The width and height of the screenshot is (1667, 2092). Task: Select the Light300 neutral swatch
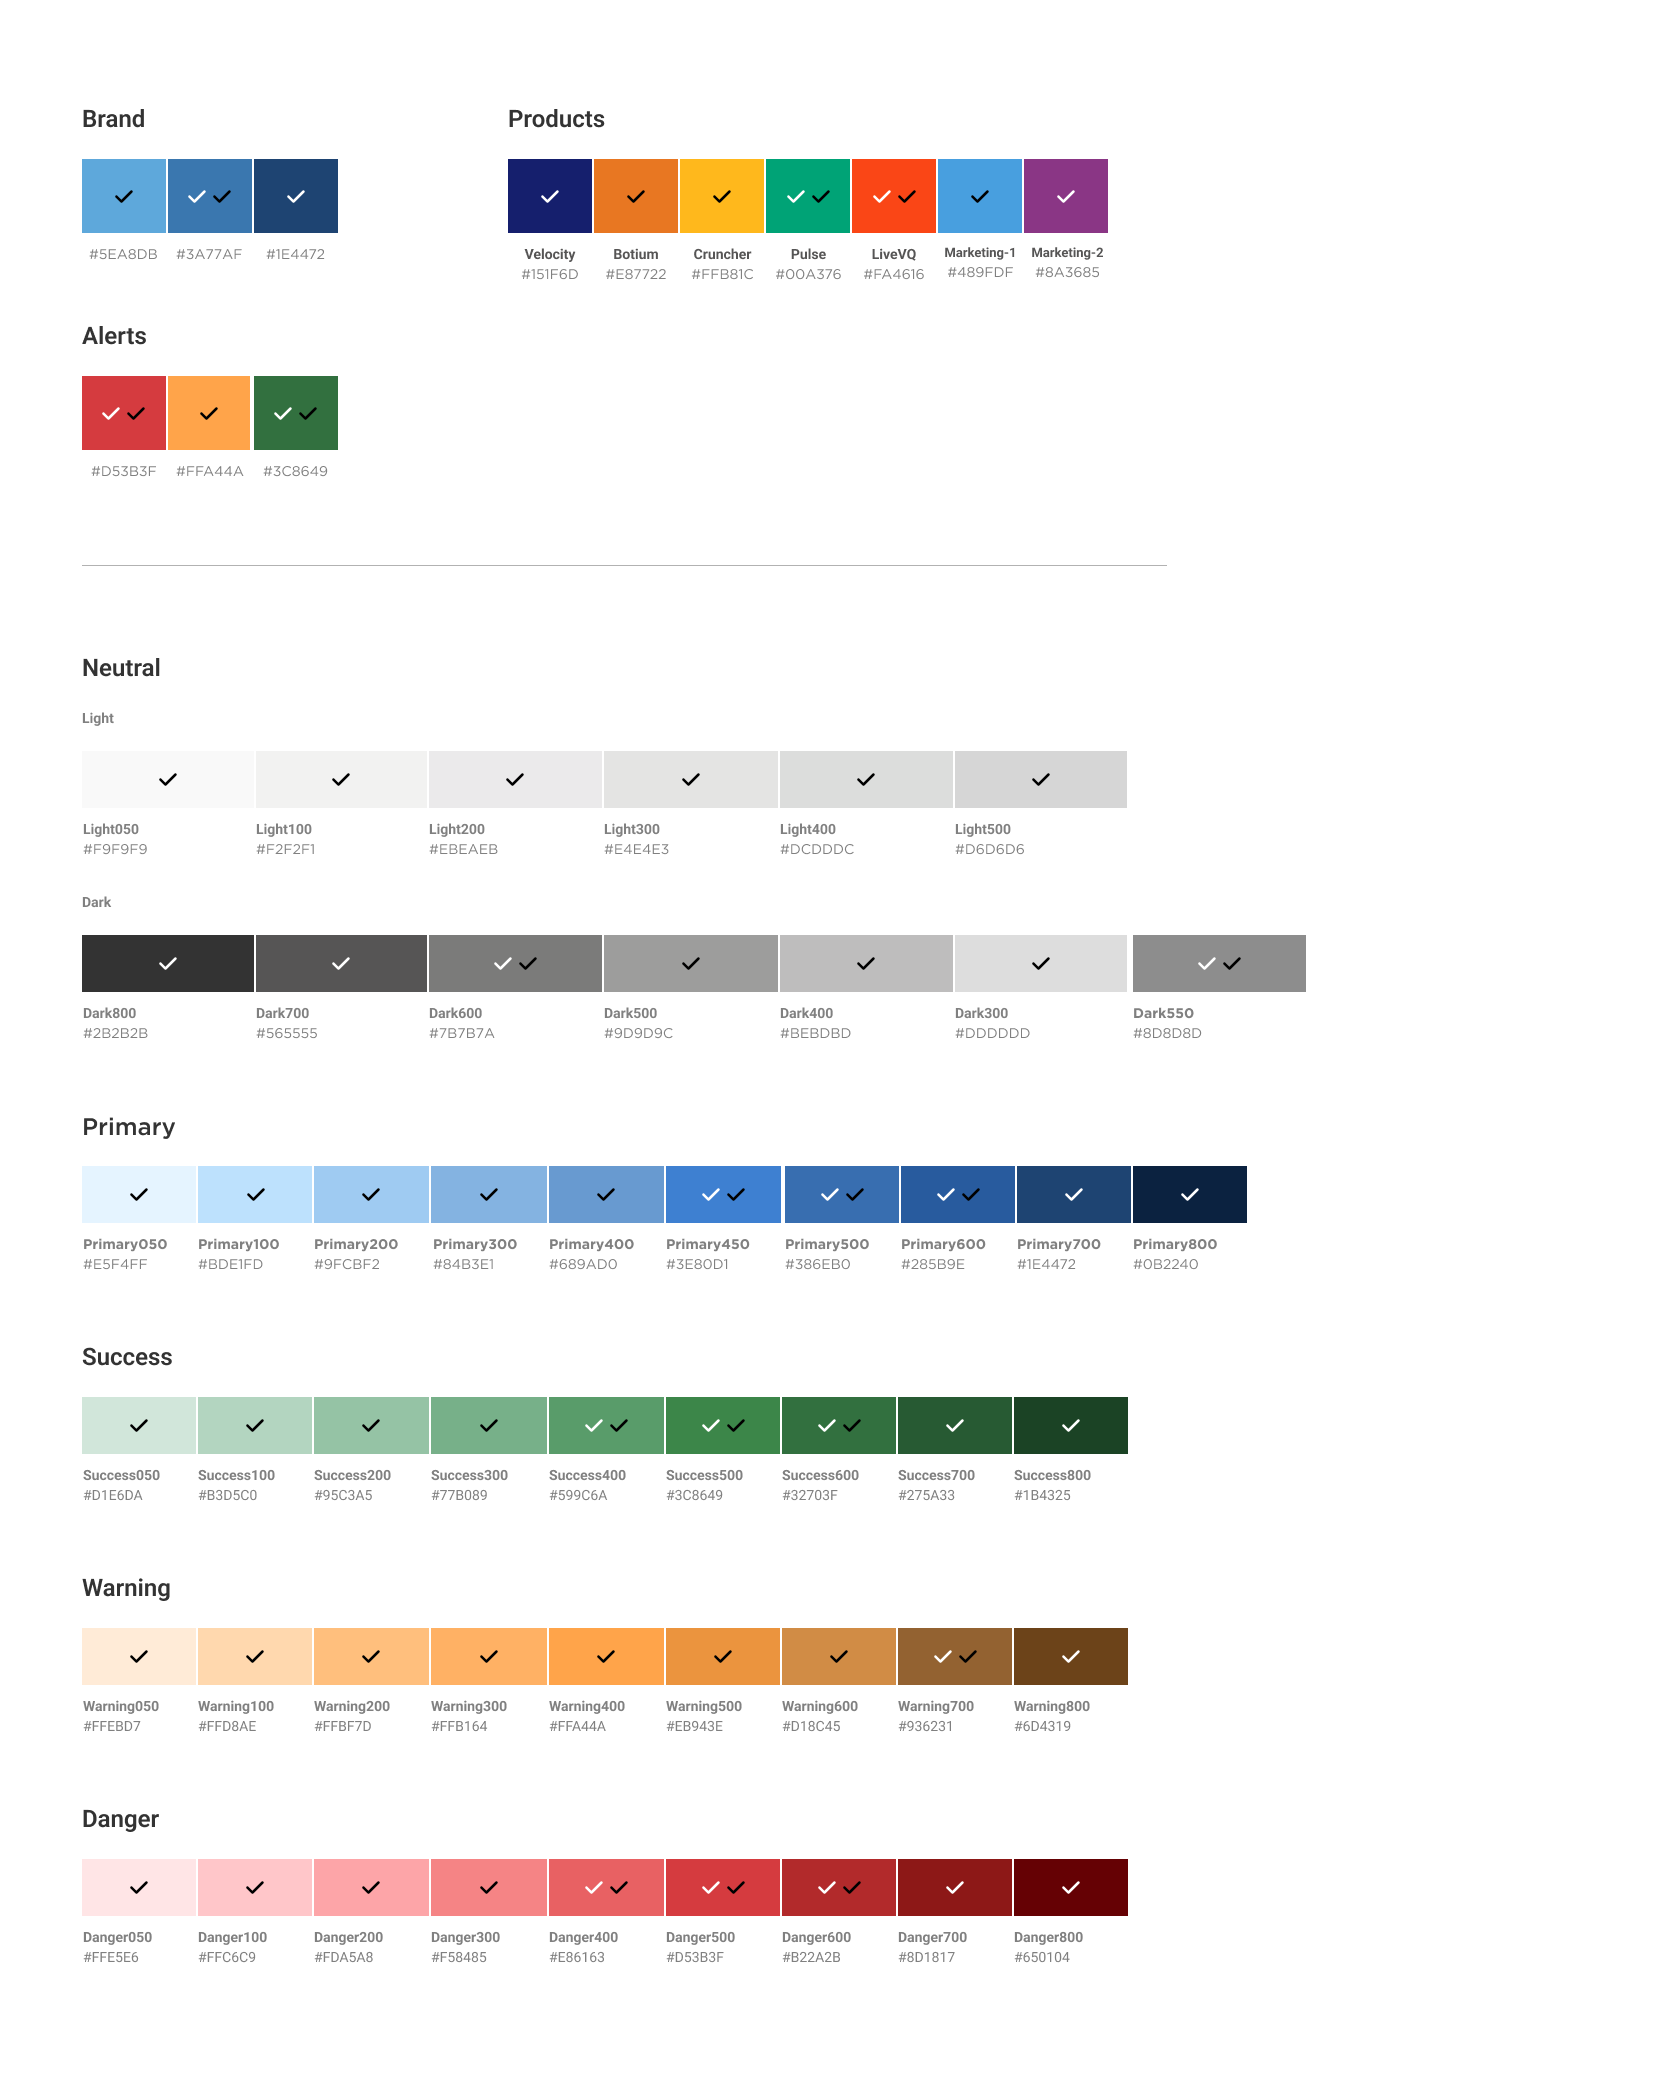coord(691,779)
